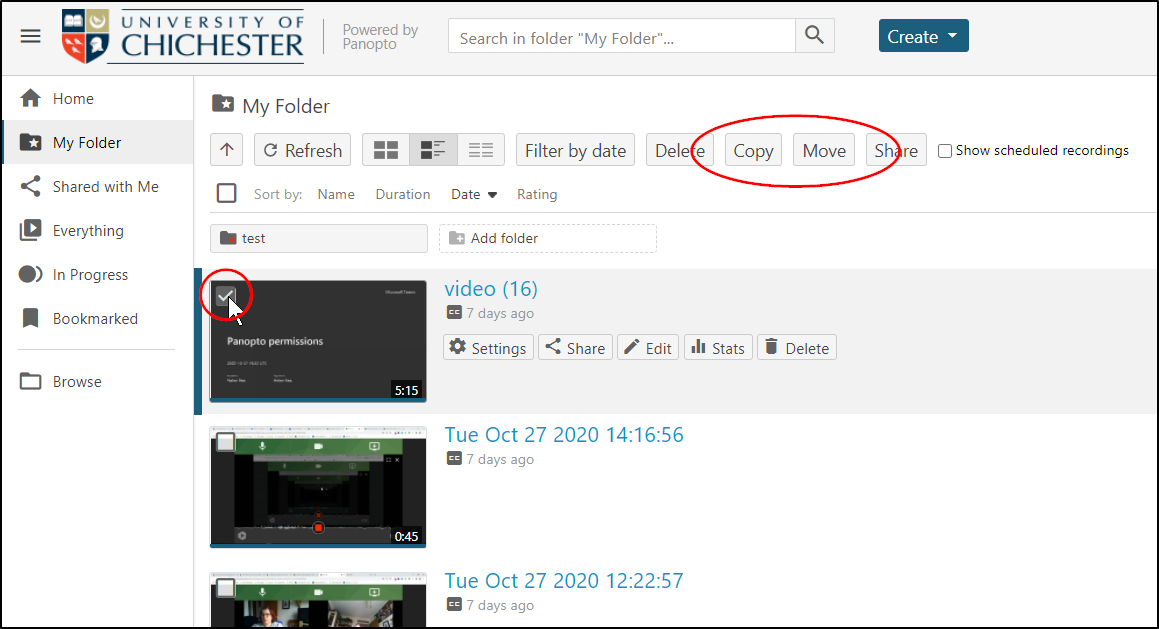1159x629 pixels.
Task: Open Stats for video (16)
Action: [x=718, y=348]
